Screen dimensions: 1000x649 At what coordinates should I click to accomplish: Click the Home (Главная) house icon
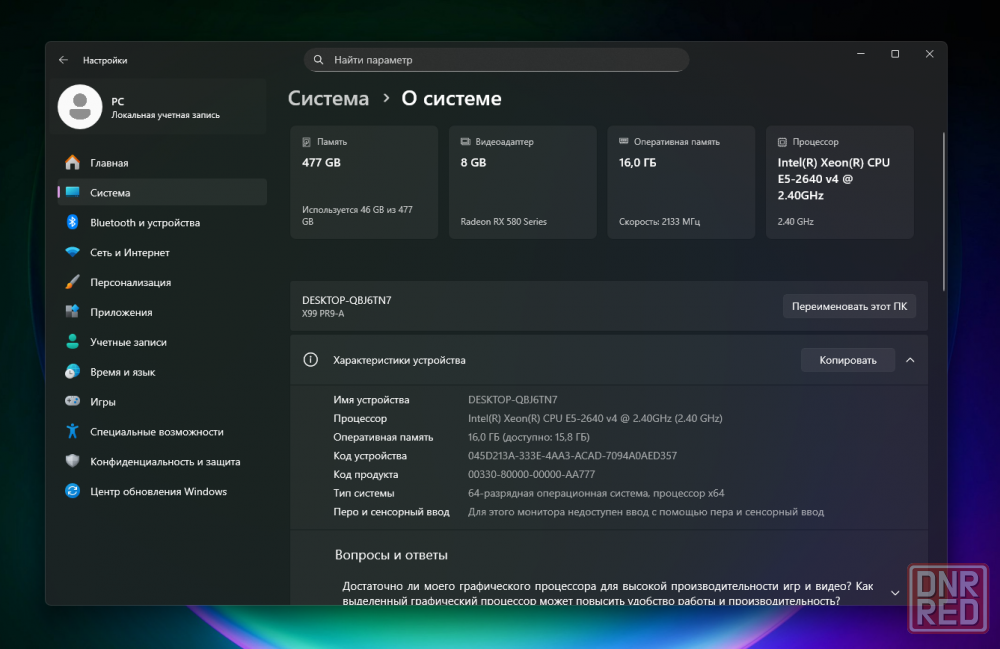click(72, 163)
